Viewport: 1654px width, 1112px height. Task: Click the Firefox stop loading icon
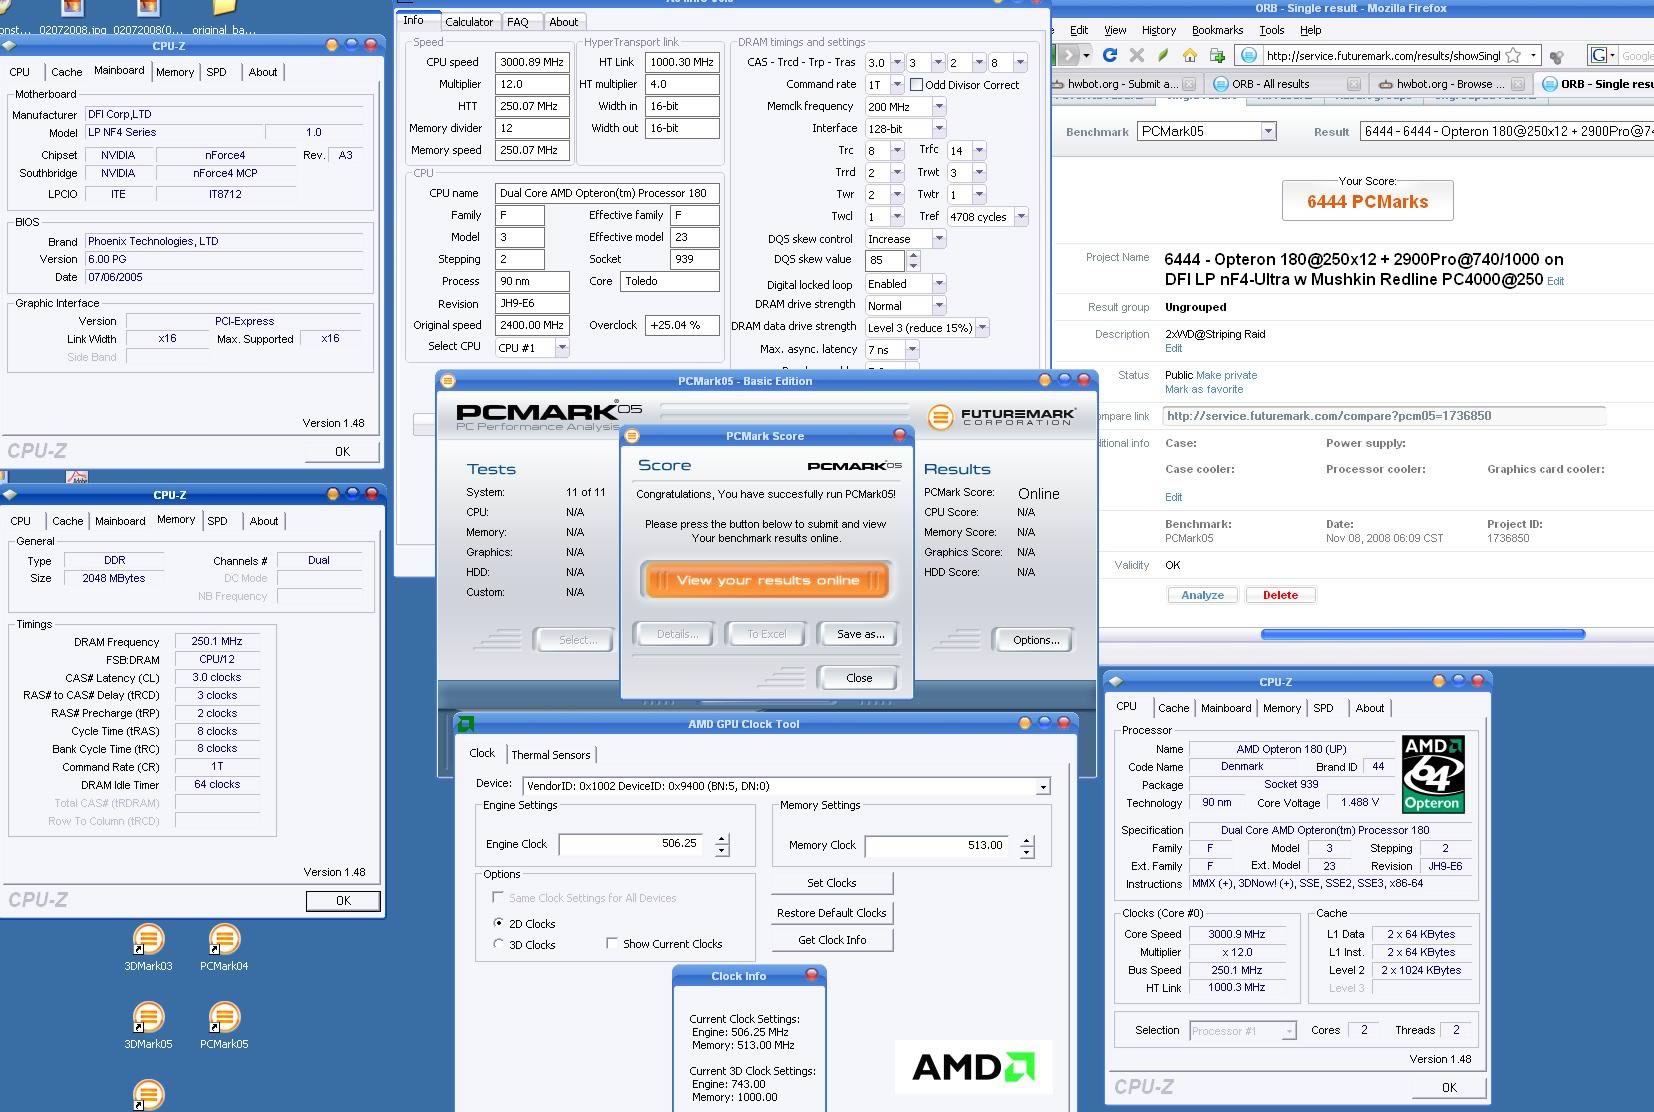1136,55
